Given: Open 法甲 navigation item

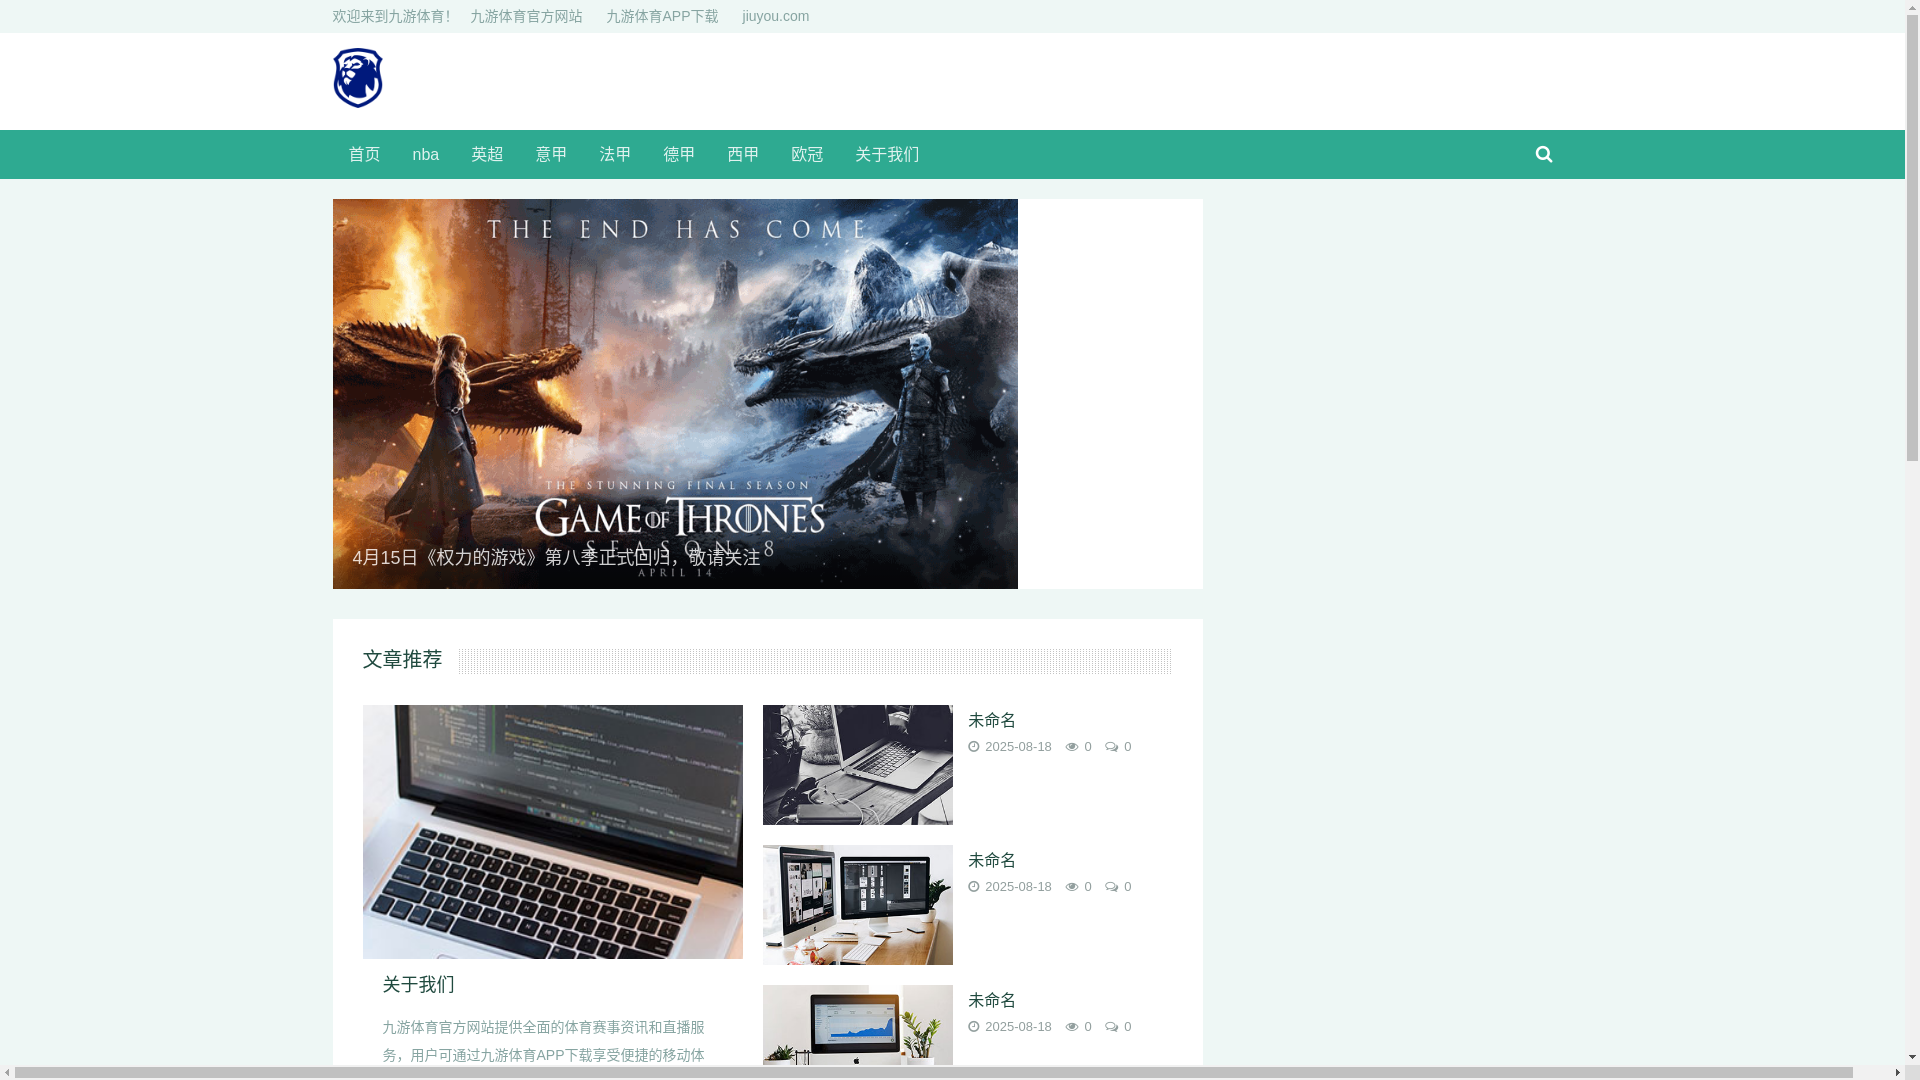Looking at the screenshot, I should (615, 154).
